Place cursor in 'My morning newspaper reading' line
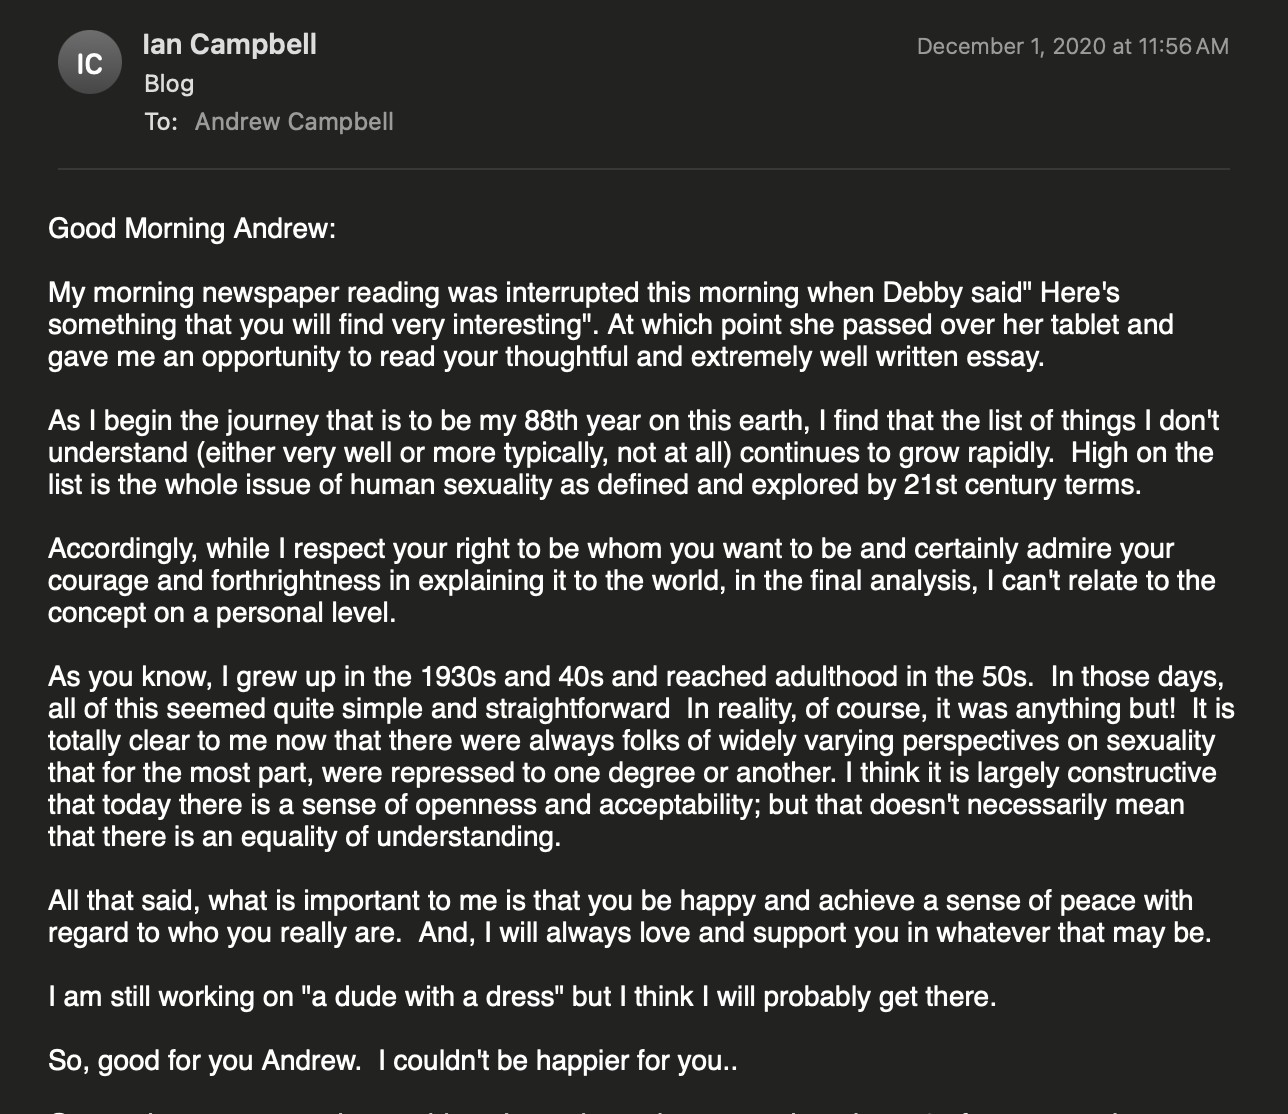The height and width of the screenshot is (1114, 1288). click(x=584, y=292)
